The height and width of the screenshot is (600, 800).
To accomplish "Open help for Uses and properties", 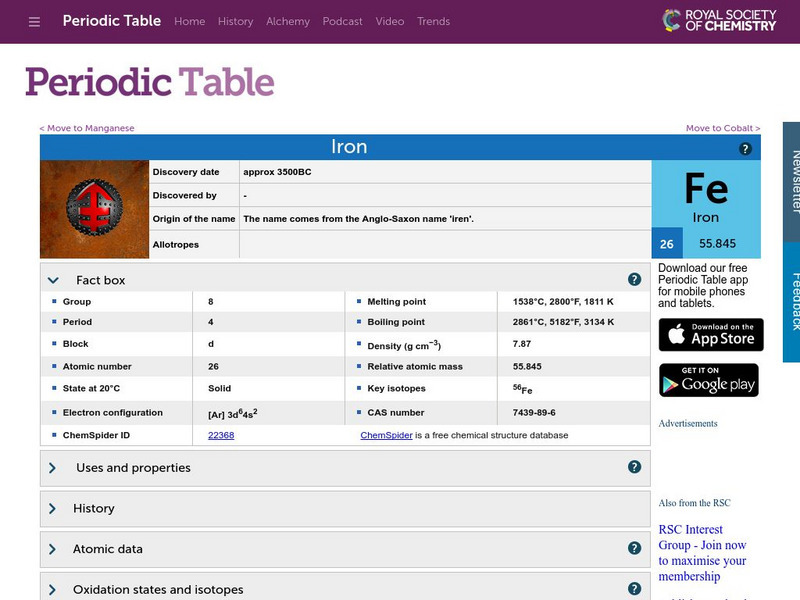I will 633,466.
